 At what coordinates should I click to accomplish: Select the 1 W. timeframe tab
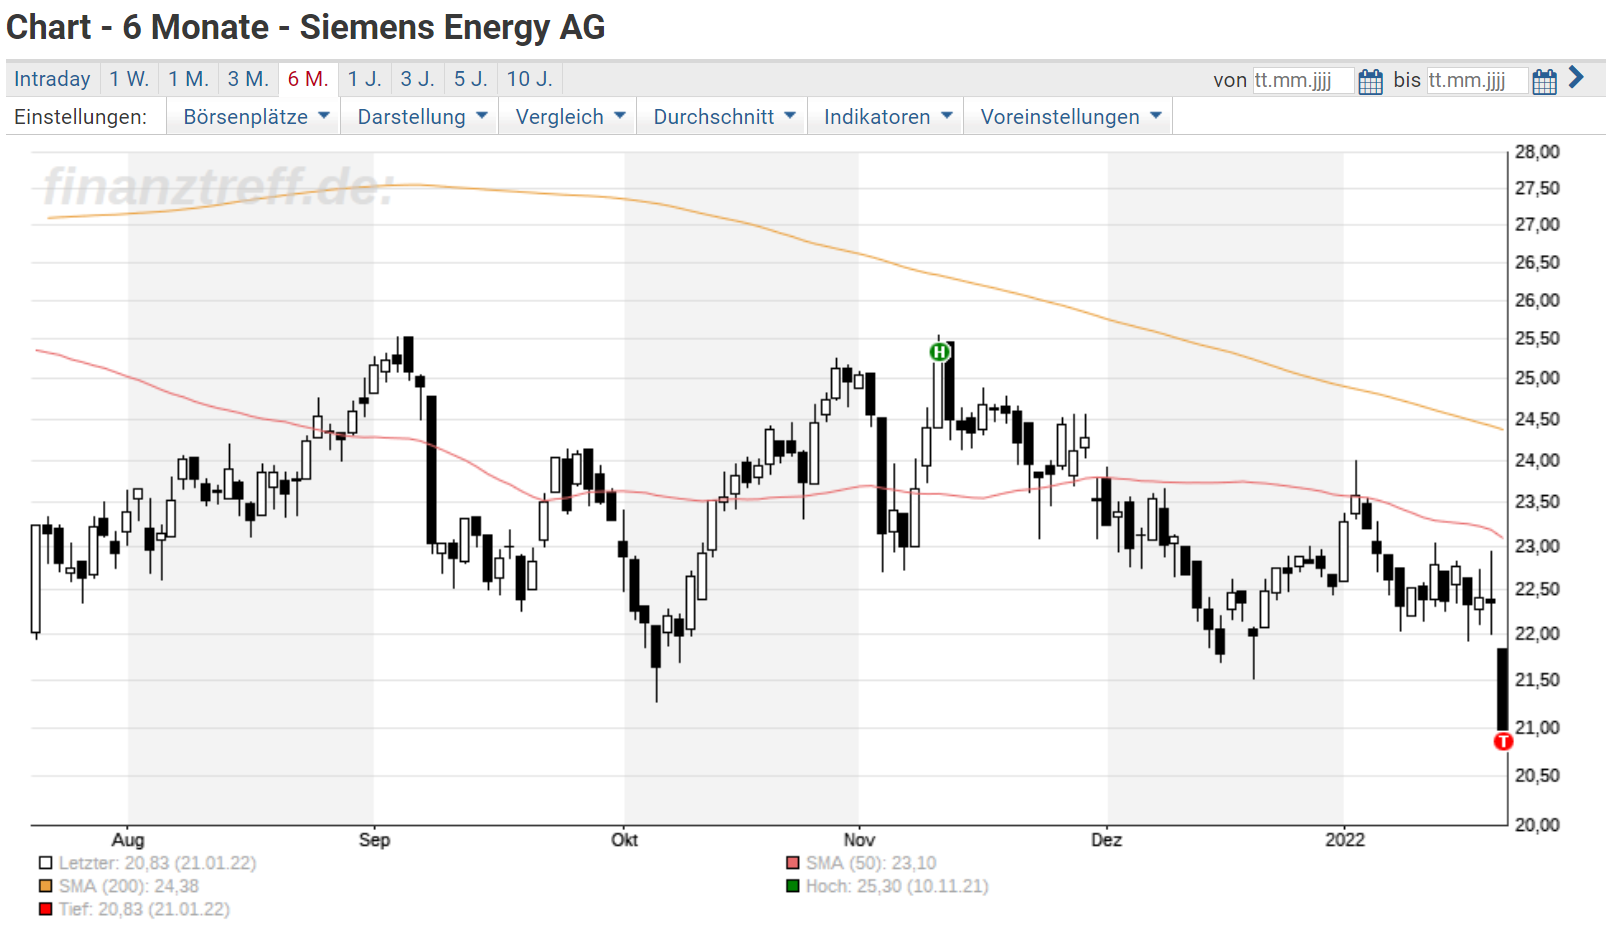[x=129, y=79]
